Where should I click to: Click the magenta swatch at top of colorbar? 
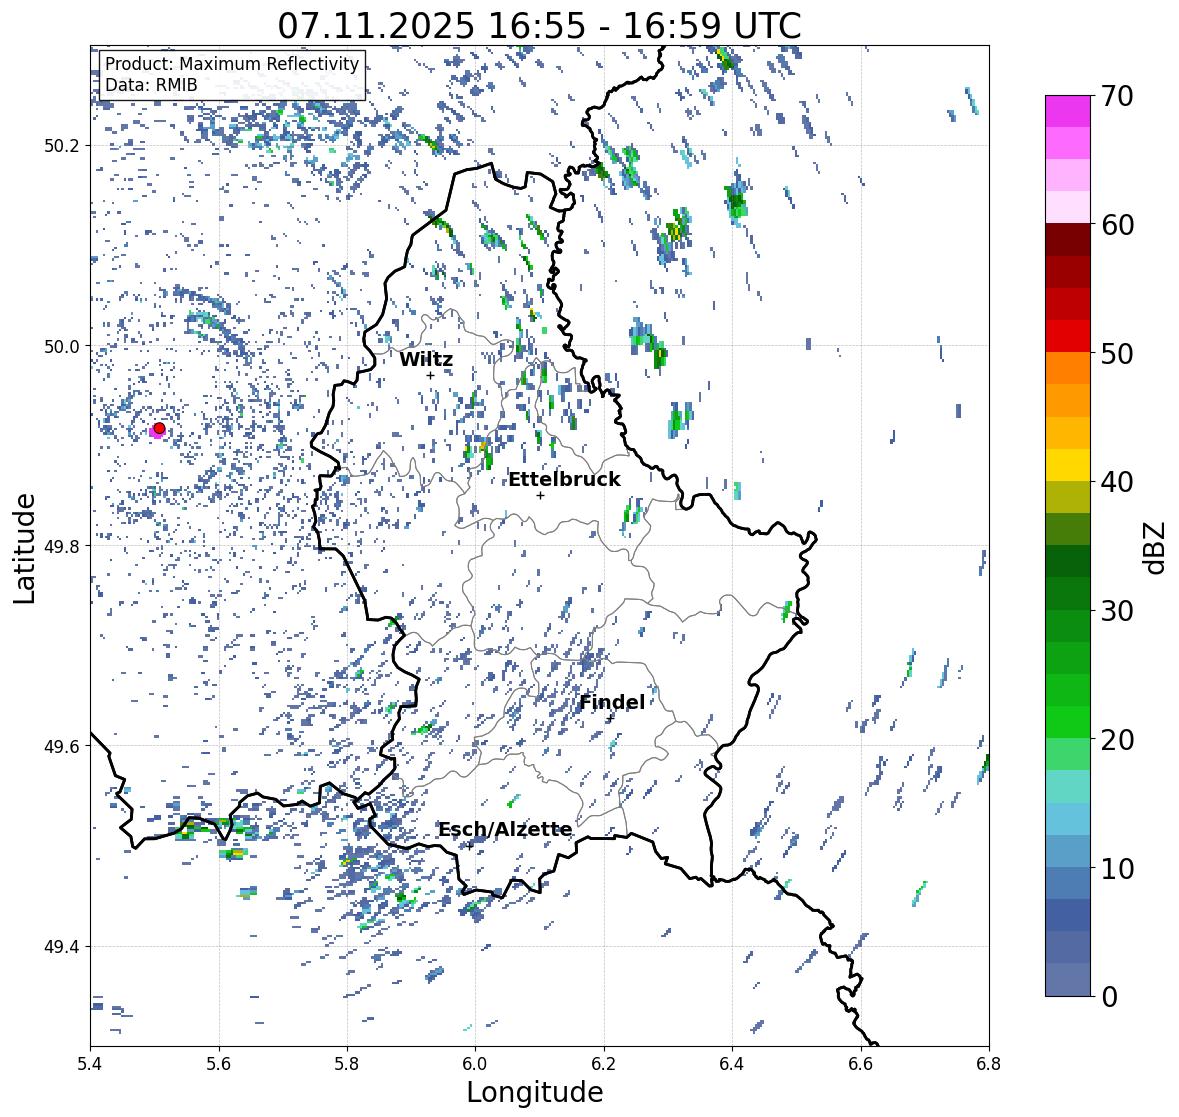point(1068,111)
